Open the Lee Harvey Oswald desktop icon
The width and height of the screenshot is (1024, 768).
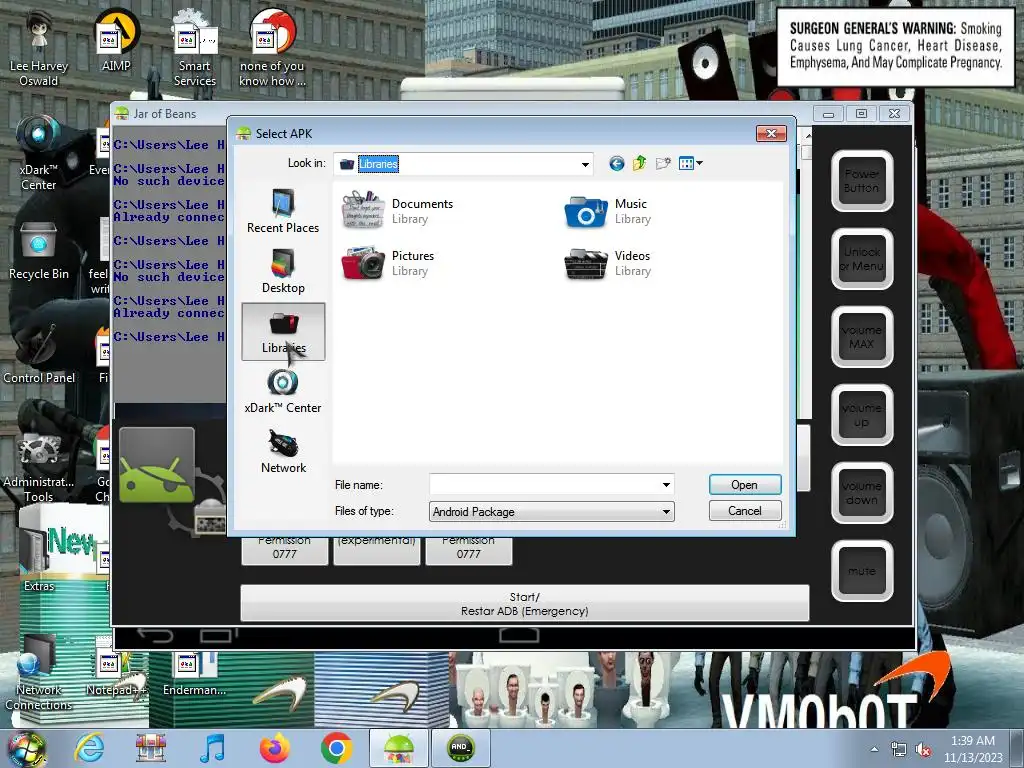[x=39, y=48]
